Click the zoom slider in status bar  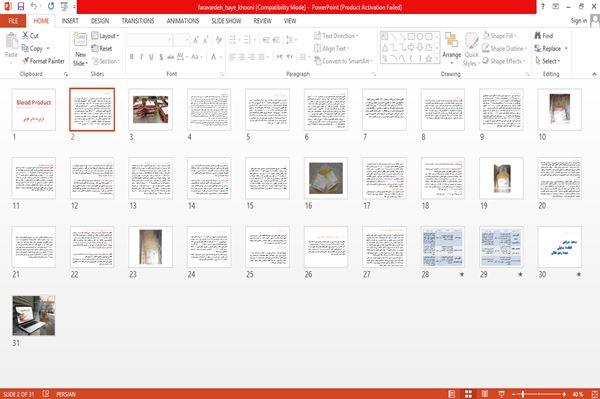tap(539, 394)
